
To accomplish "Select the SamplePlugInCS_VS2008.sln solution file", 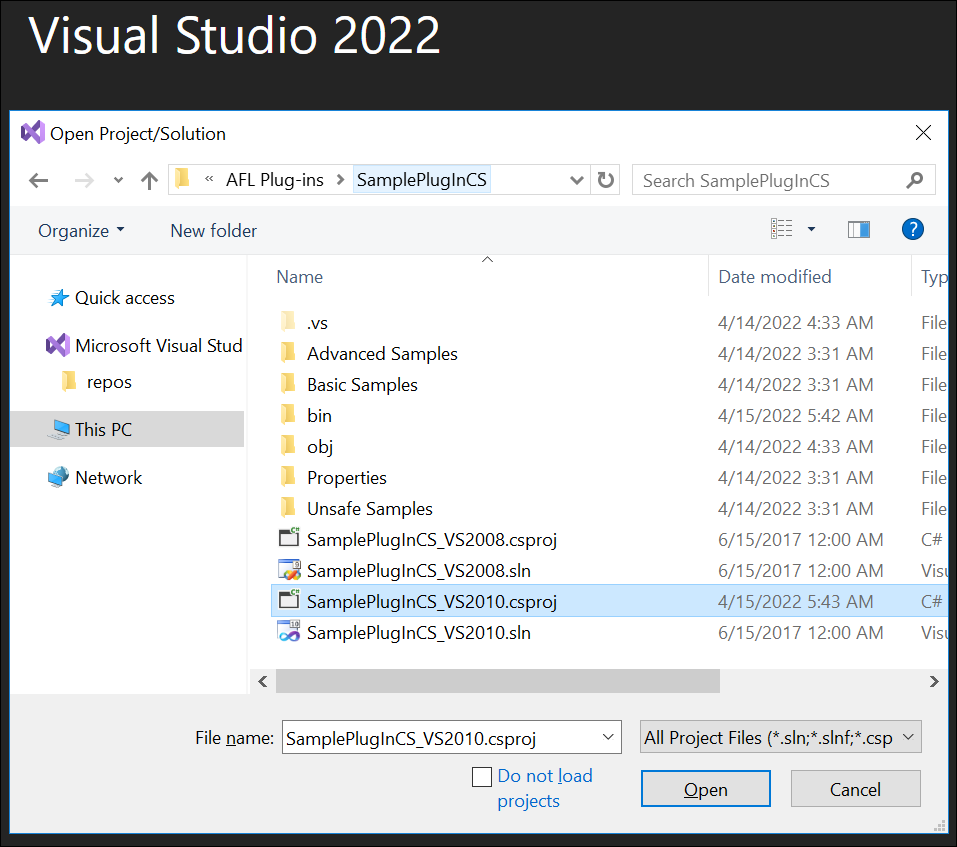I will point(419,571).
